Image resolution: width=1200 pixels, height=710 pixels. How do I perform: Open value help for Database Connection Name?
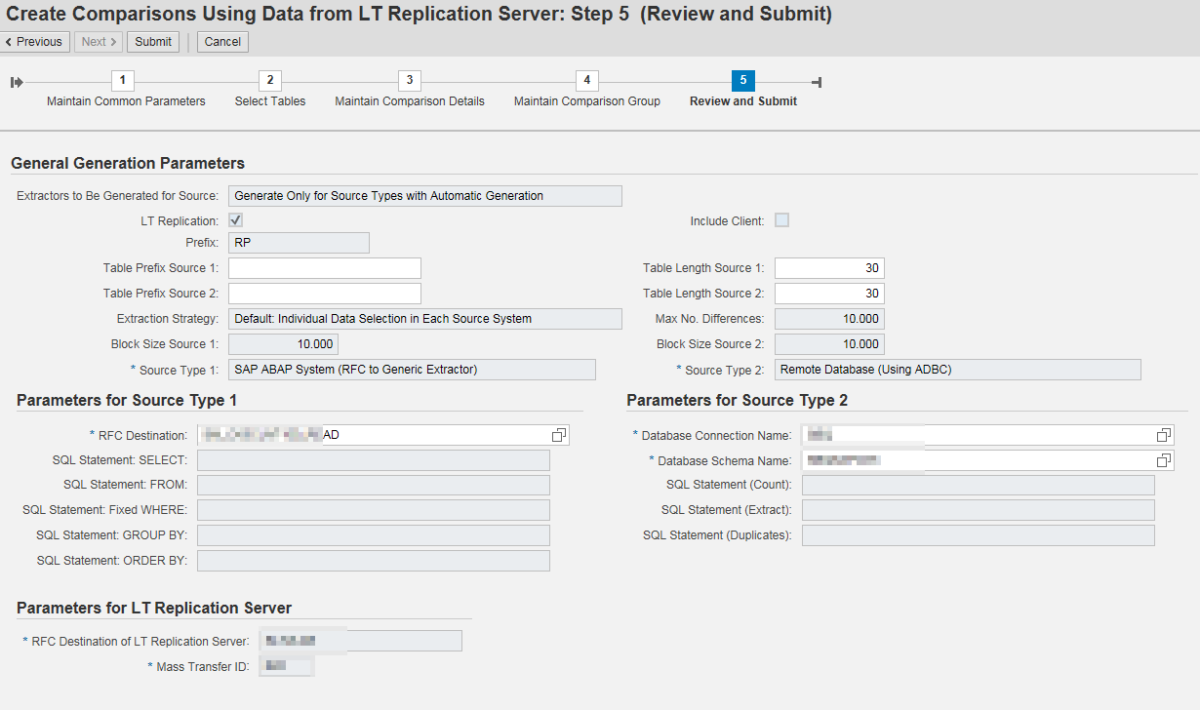[x=1163, y=435]
